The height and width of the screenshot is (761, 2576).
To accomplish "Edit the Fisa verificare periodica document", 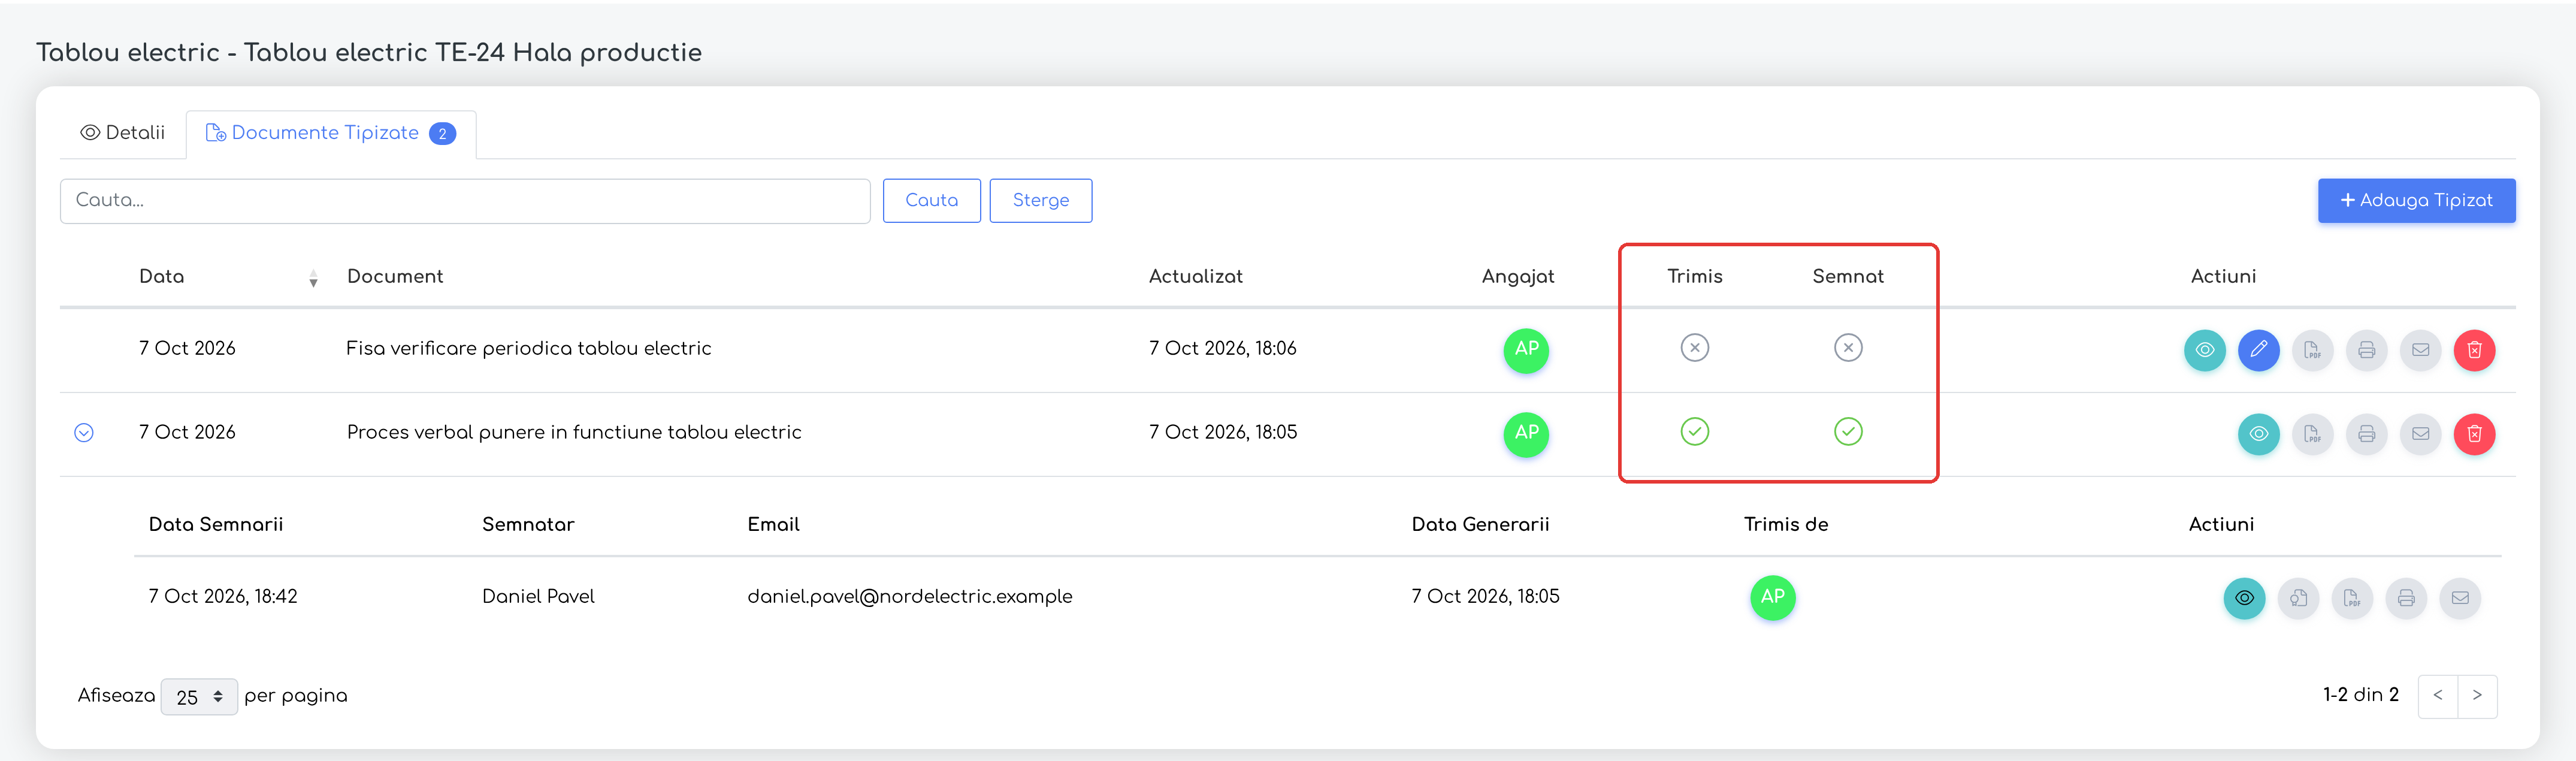I will (2258, 350).
